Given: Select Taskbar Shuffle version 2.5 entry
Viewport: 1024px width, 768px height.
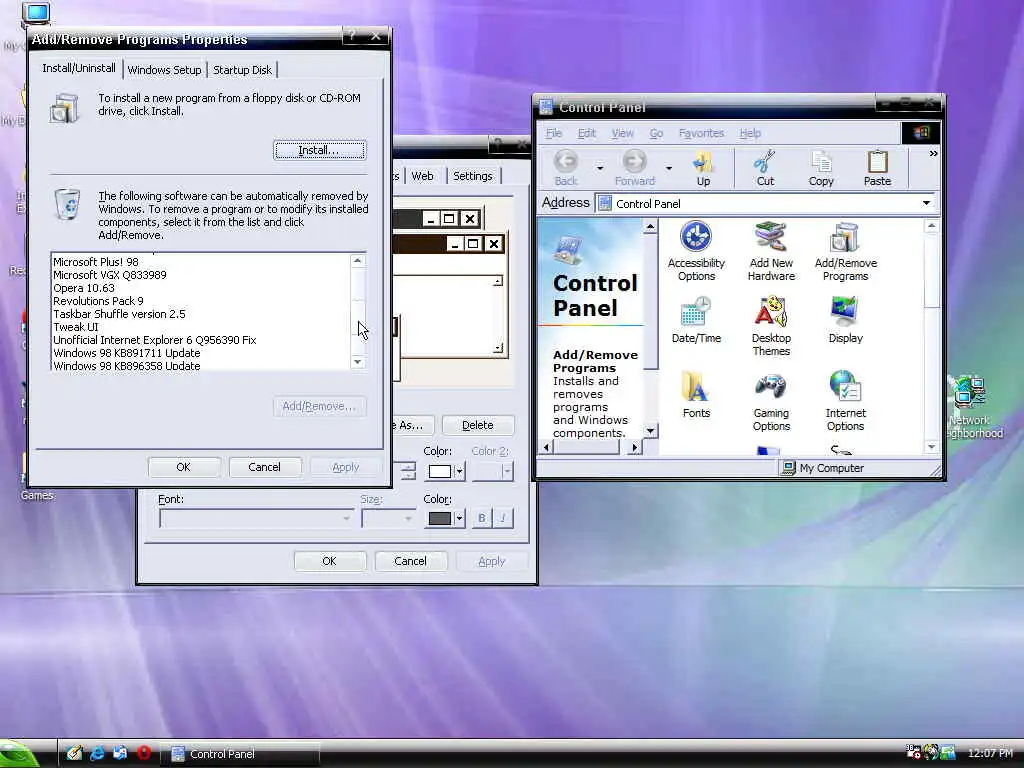Looking at the screenshot, I should coord(119,314).
